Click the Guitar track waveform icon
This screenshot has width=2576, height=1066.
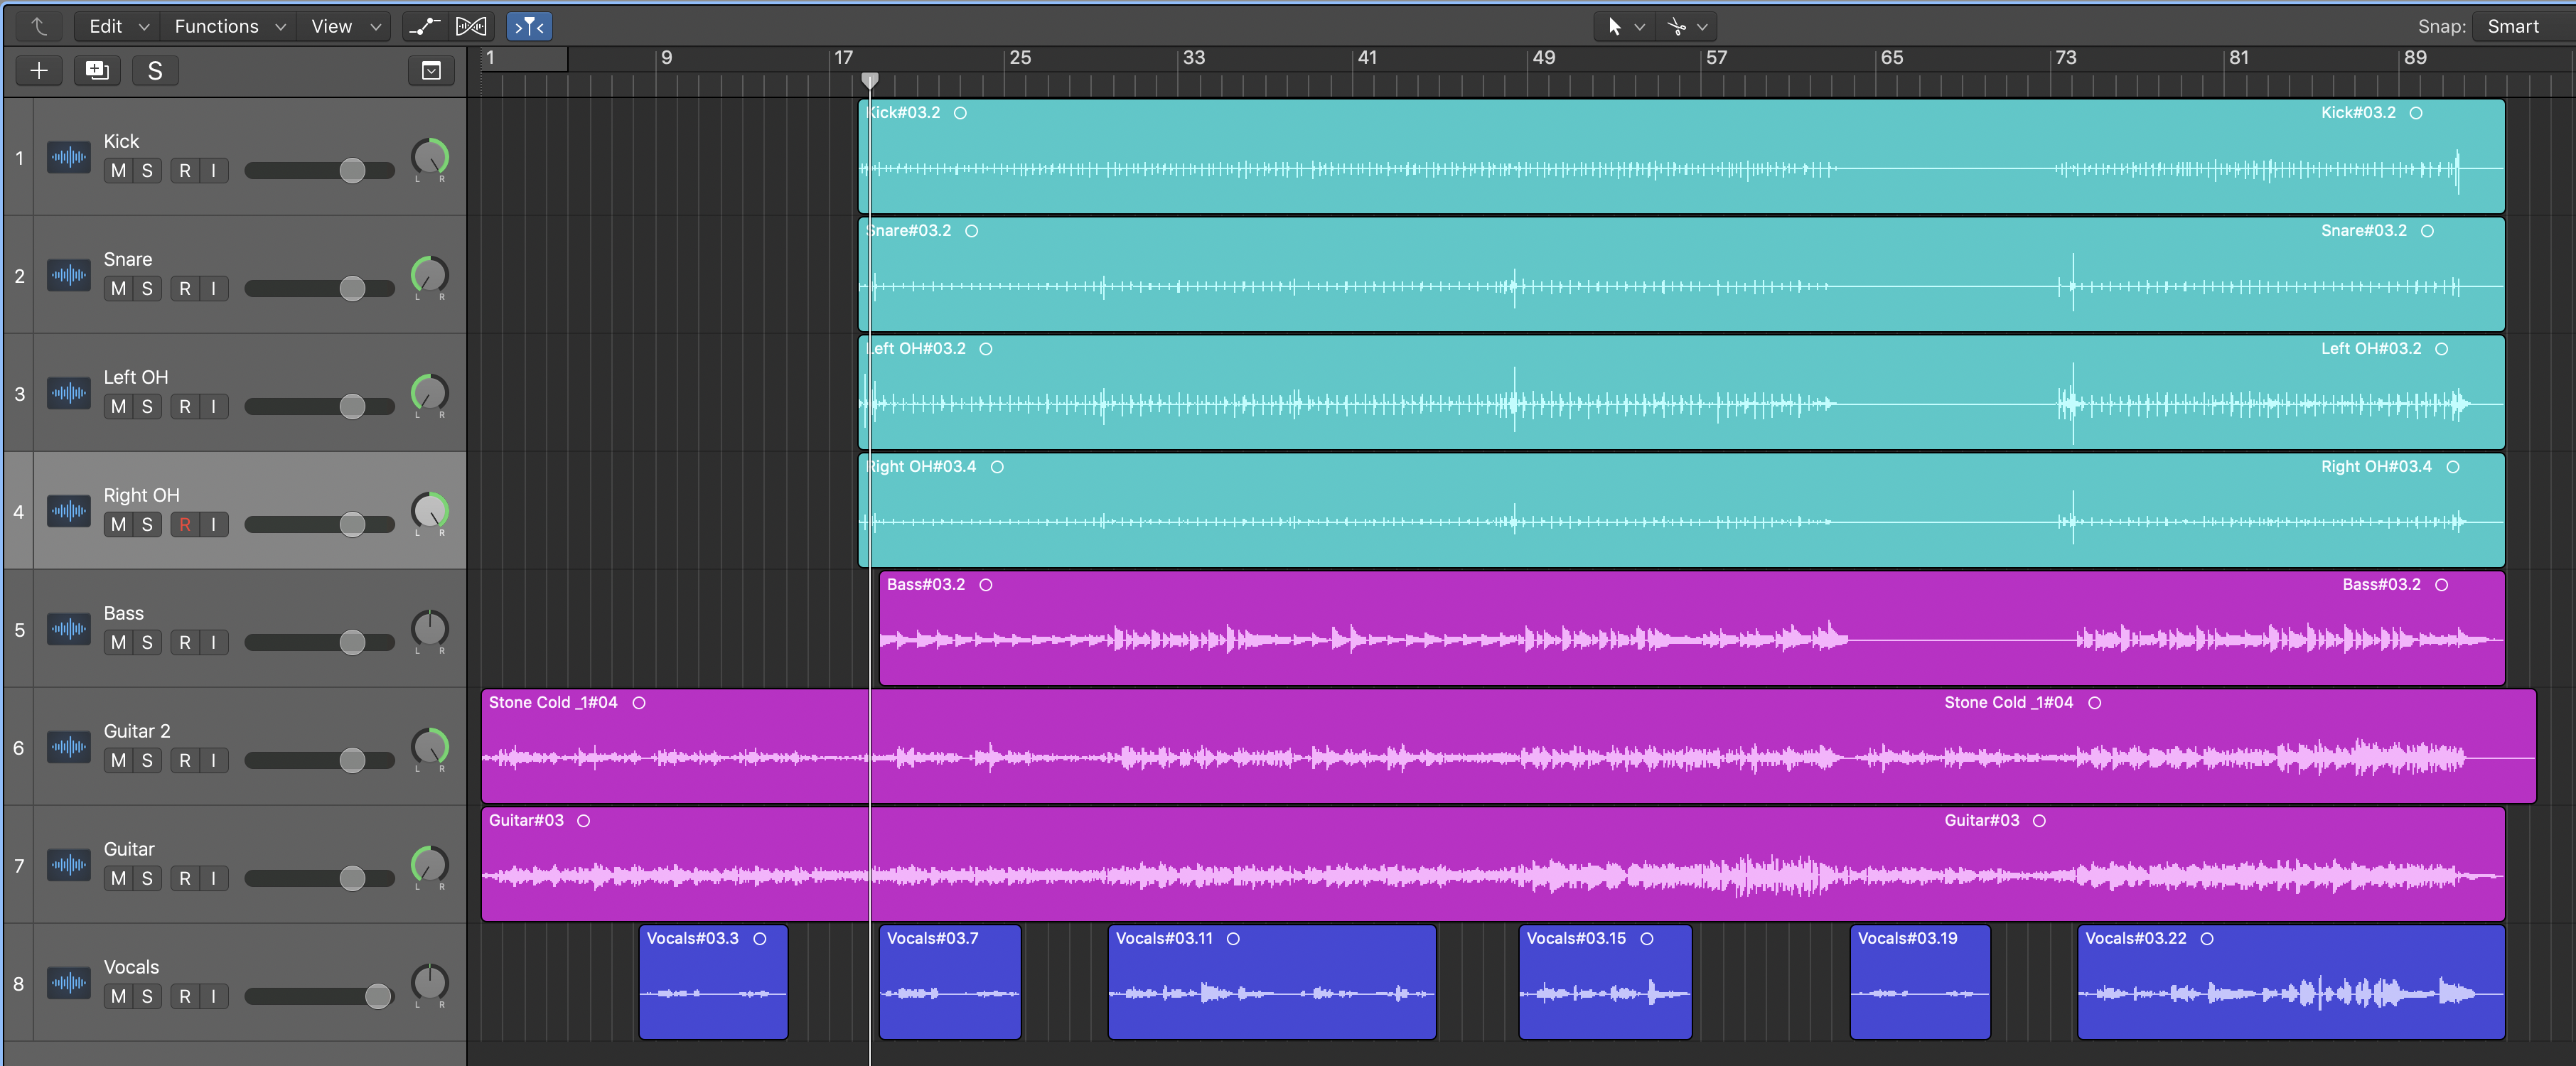point(69,865)
